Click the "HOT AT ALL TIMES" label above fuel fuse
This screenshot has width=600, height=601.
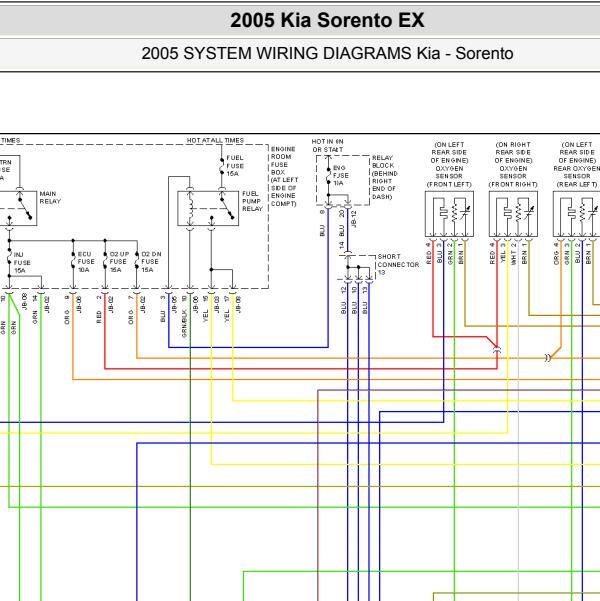click(215, 140)
